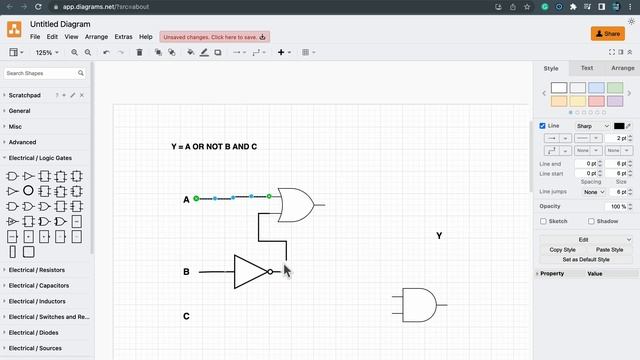Click the Share button
This screenshot has width=640, height=360.
coord(608,34)
